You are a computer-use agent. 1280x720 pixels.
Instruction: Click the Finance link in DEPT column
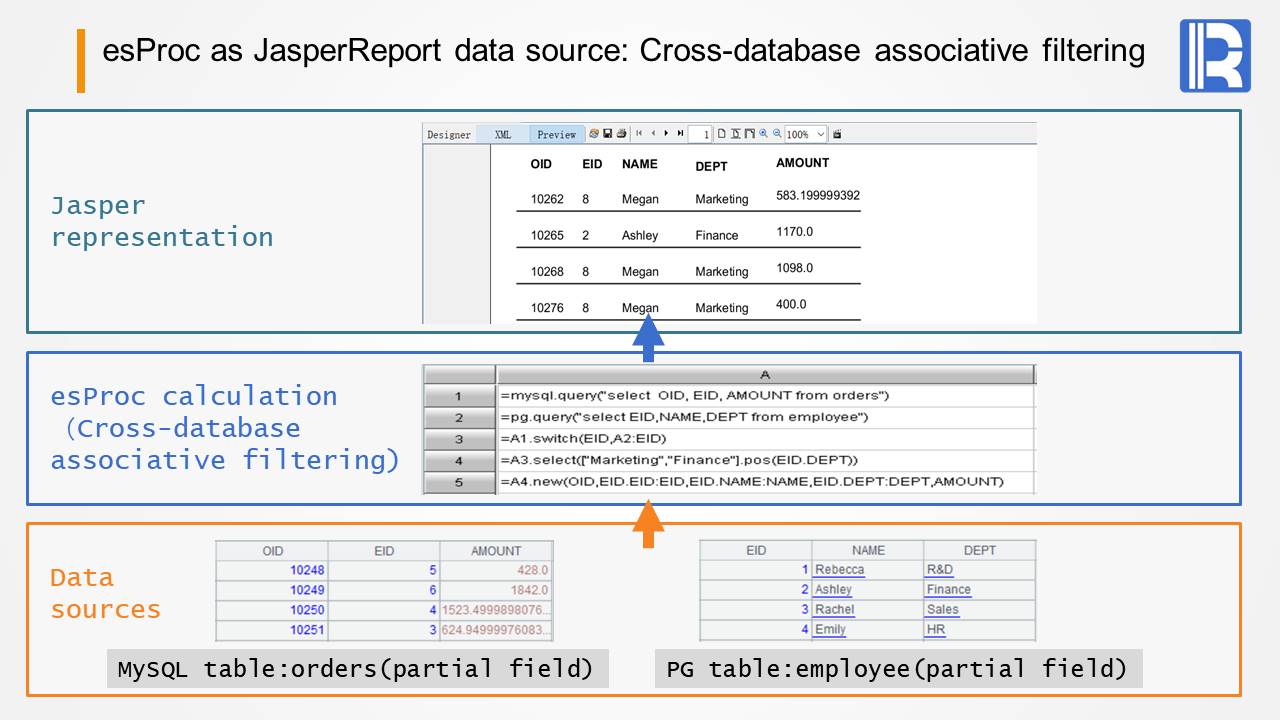point(948,590)
